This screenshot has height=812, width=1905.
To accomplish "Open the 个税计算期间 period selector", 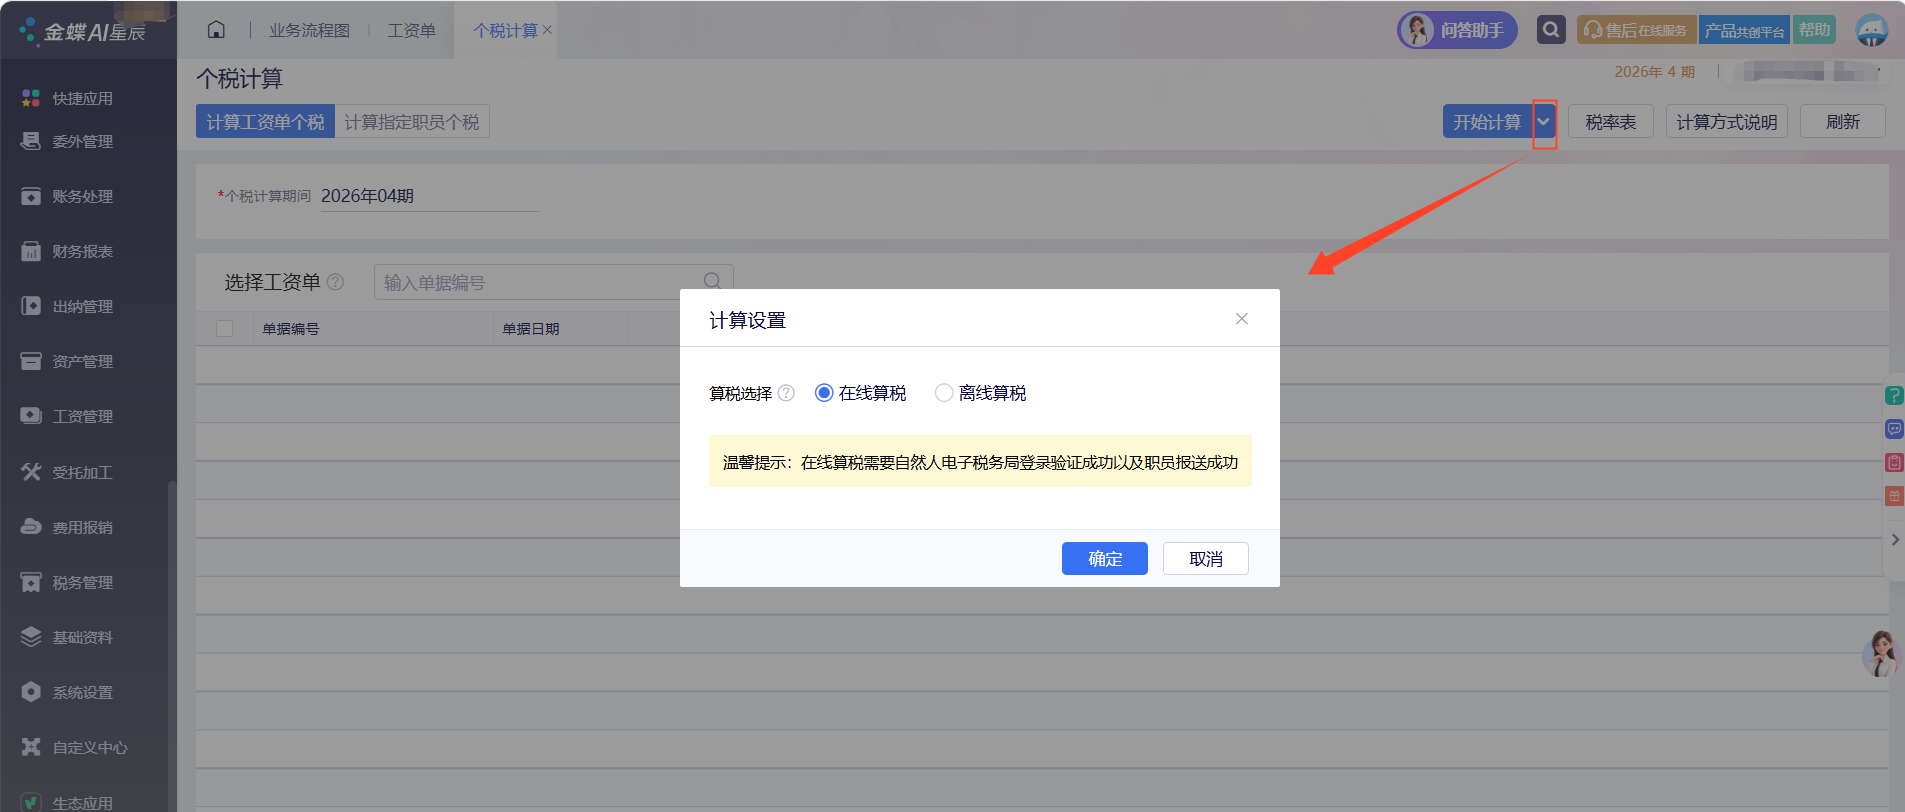I will pos(429,196).
